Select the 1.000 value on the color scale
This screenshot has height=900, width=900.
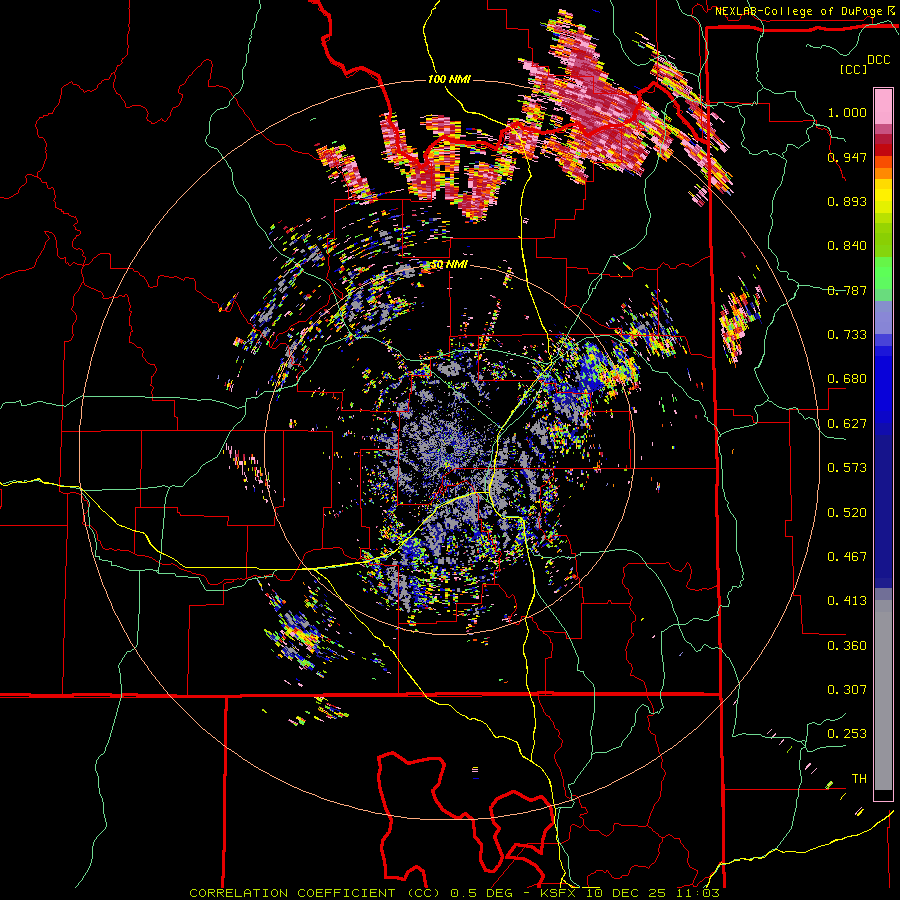point(847,112)
